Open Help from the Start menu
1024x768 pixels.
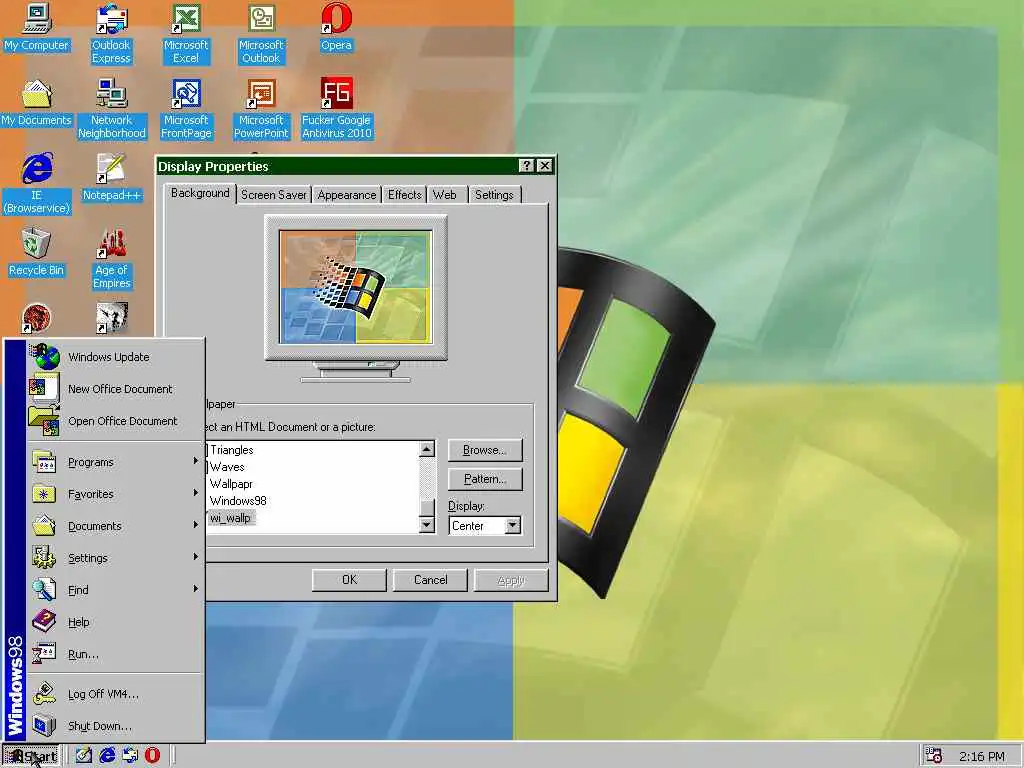coord(115,622)
